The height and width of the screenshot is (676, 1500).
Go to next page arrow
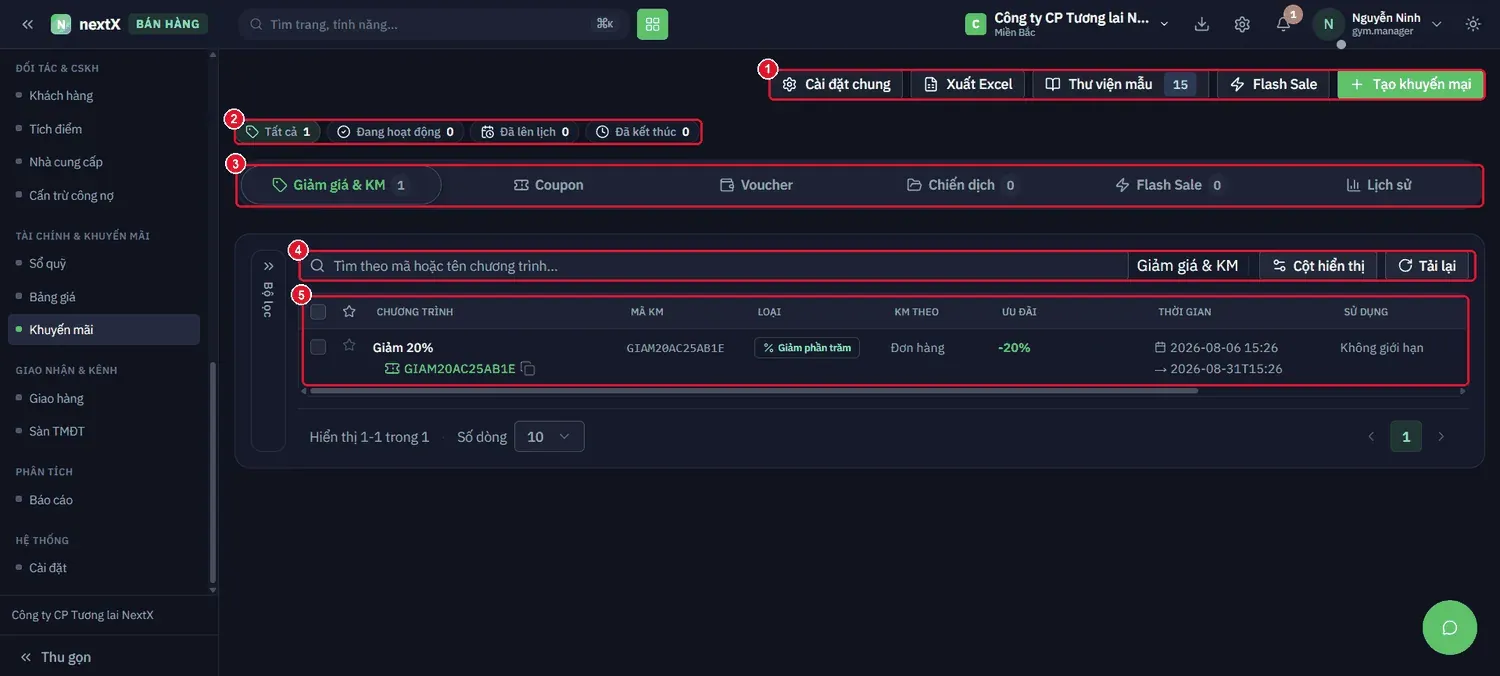coord(1441,437)
